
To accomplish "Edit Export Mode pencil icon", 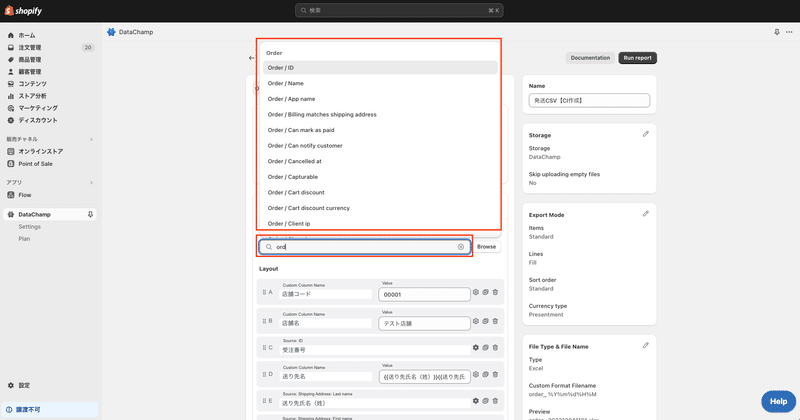I will [x=645, y=214].
